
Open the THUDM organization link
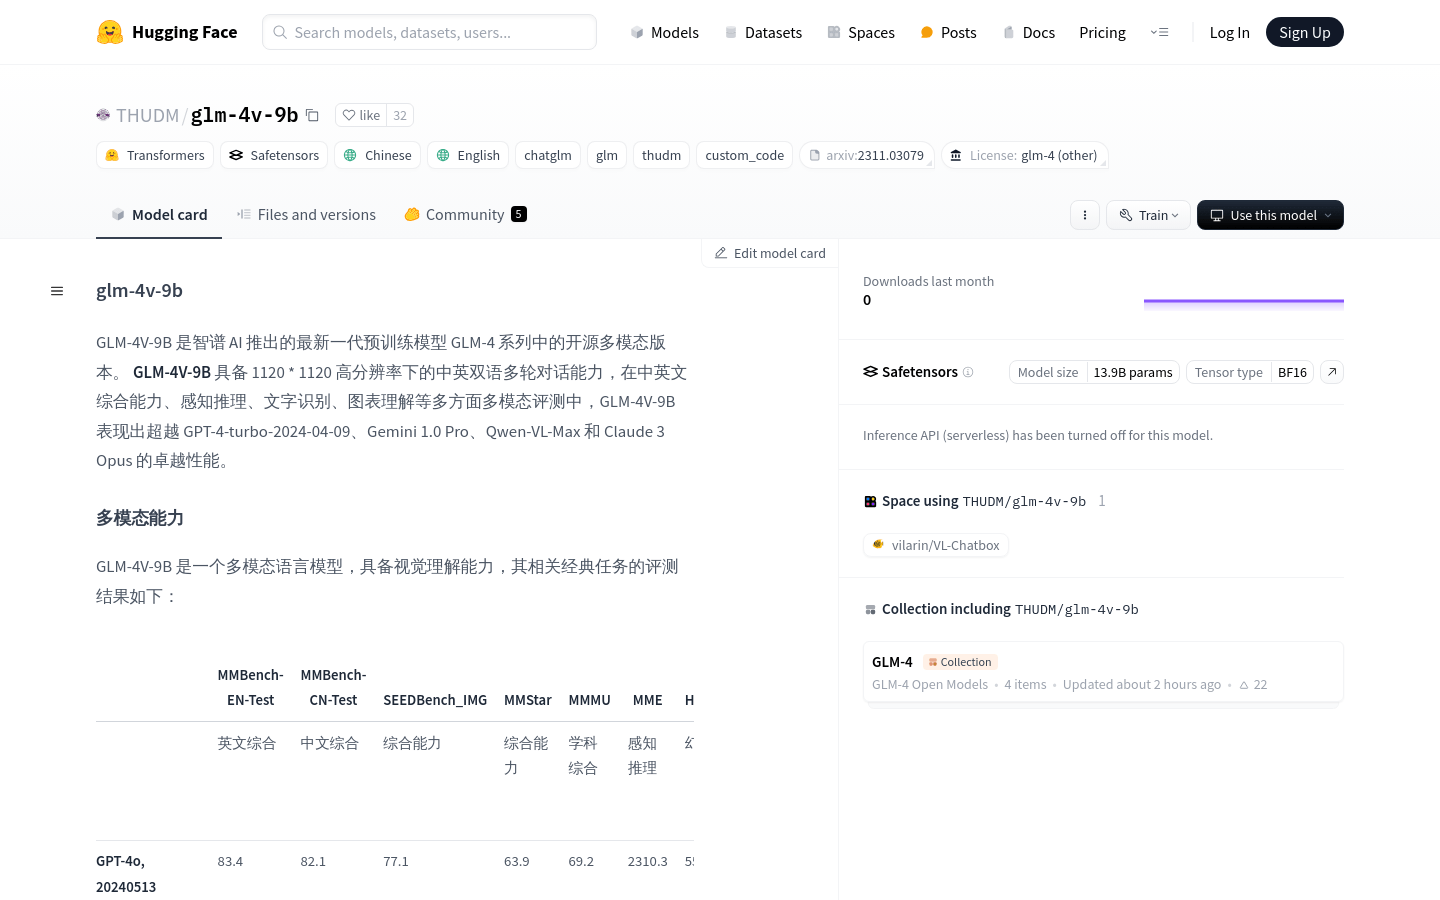147,115
